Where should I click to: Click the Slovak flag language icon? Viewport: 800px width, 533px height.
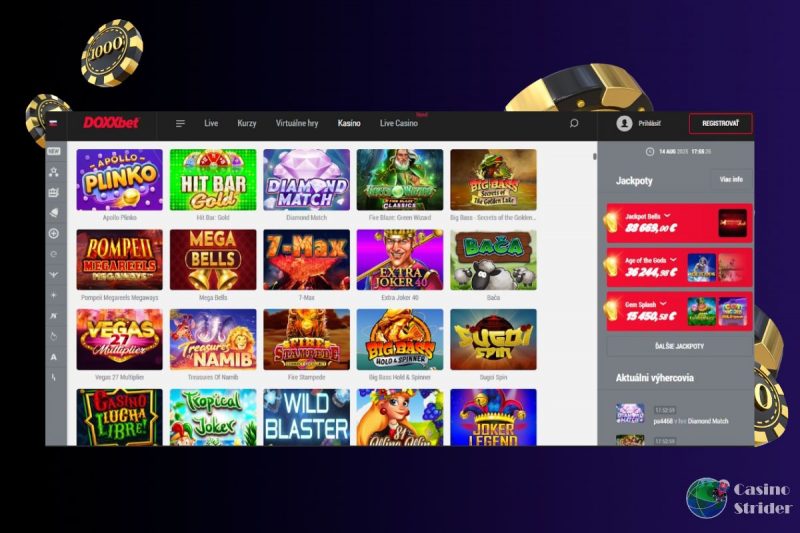(53, 123)
